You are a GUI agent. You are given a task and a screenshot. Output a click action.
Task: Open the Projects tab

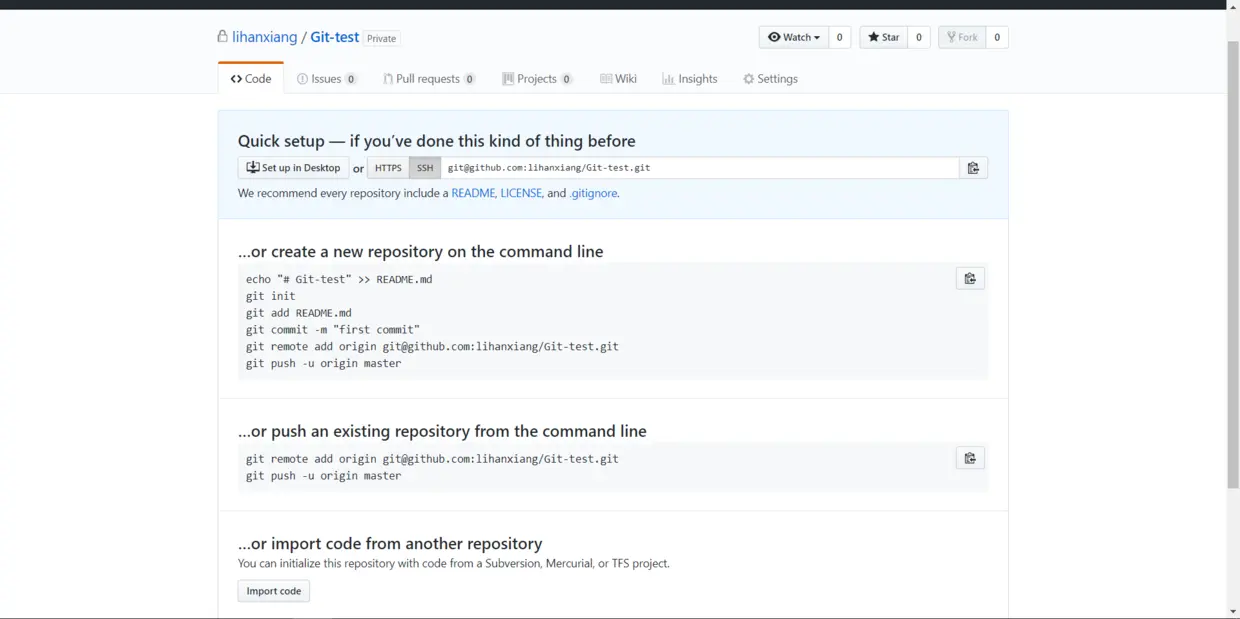coord(538,79)
